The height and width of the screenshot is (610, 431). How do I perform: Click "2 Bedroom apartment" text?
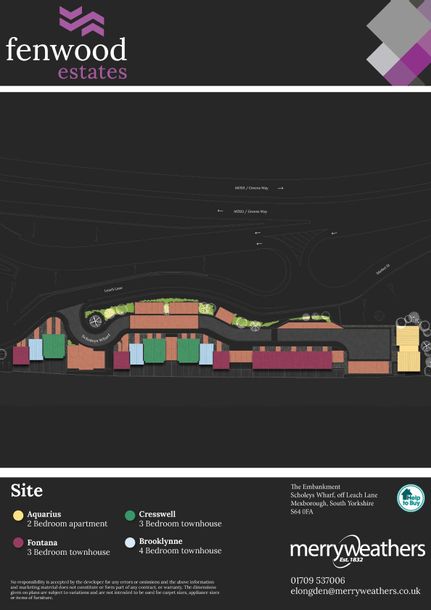pyautogui.click(x=67, y=524)
